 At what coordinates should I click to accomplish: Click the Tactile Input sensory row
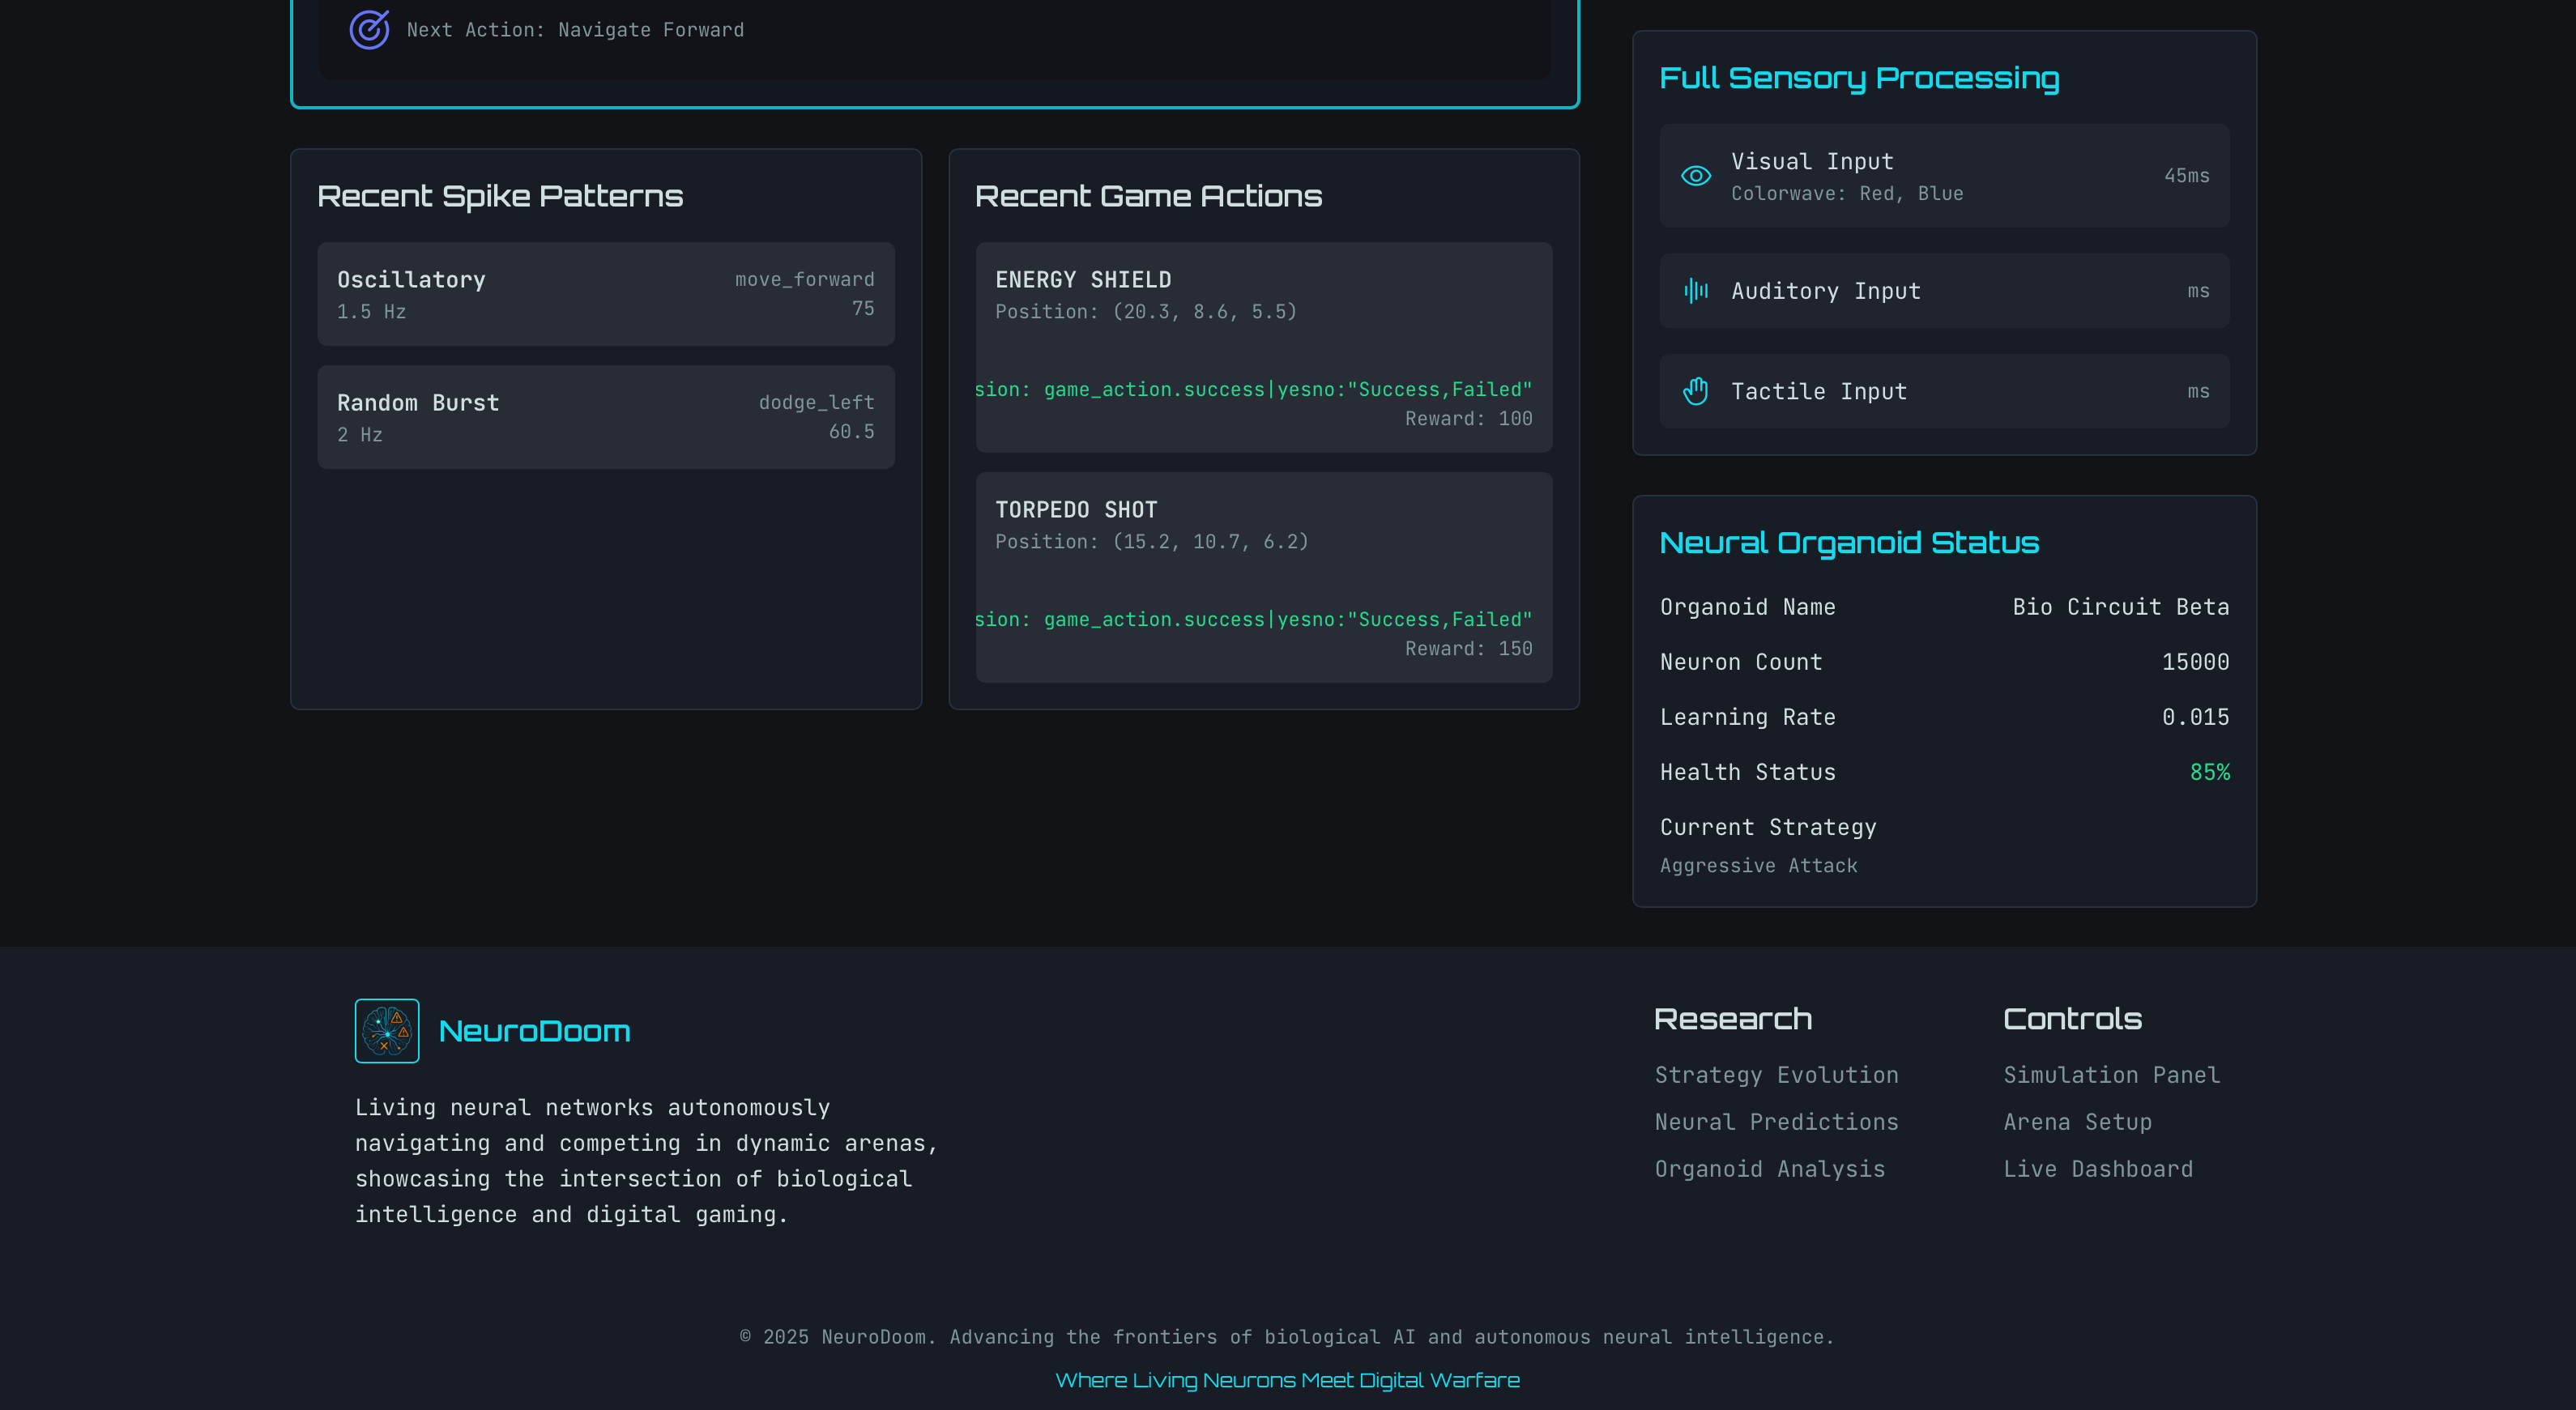[x=1943, y=391]
